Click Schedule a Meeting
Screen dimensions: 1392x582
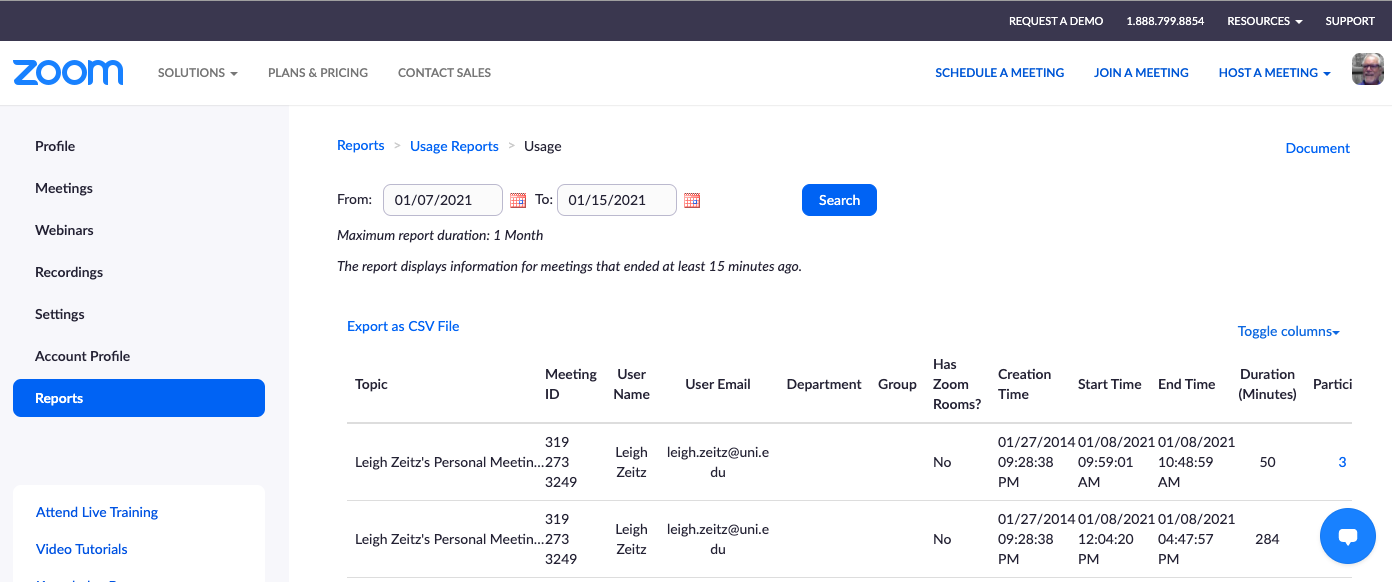point(999,73)
